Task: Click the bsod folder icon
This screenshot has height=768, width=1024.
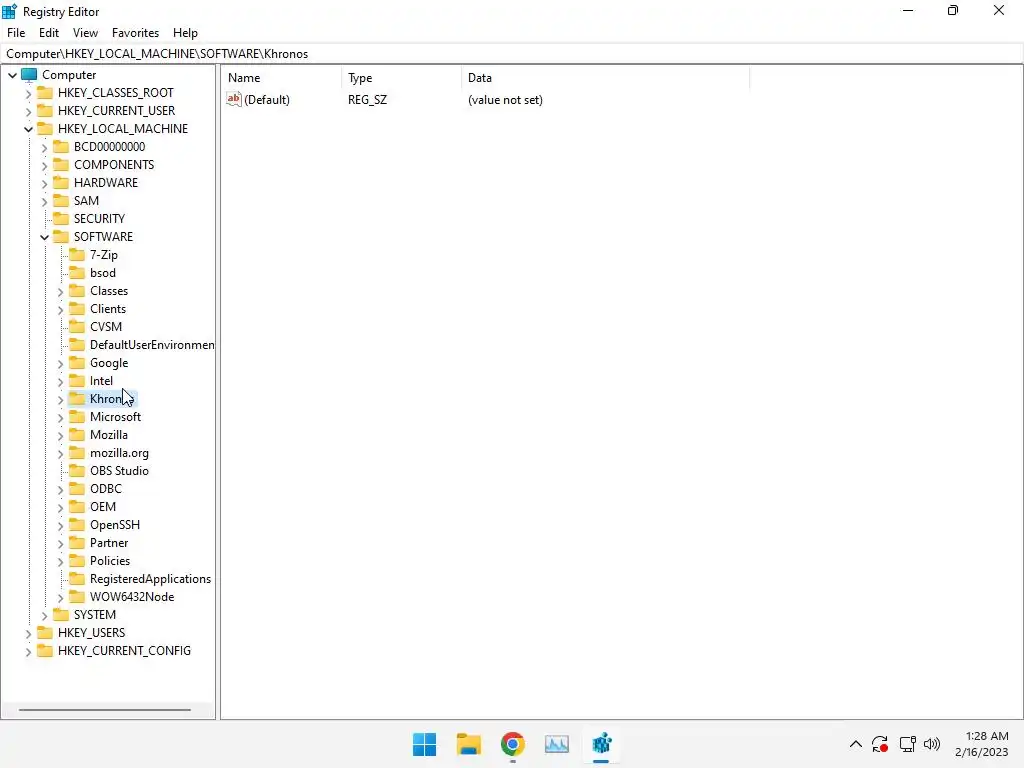Action: [x=77, y=272]
